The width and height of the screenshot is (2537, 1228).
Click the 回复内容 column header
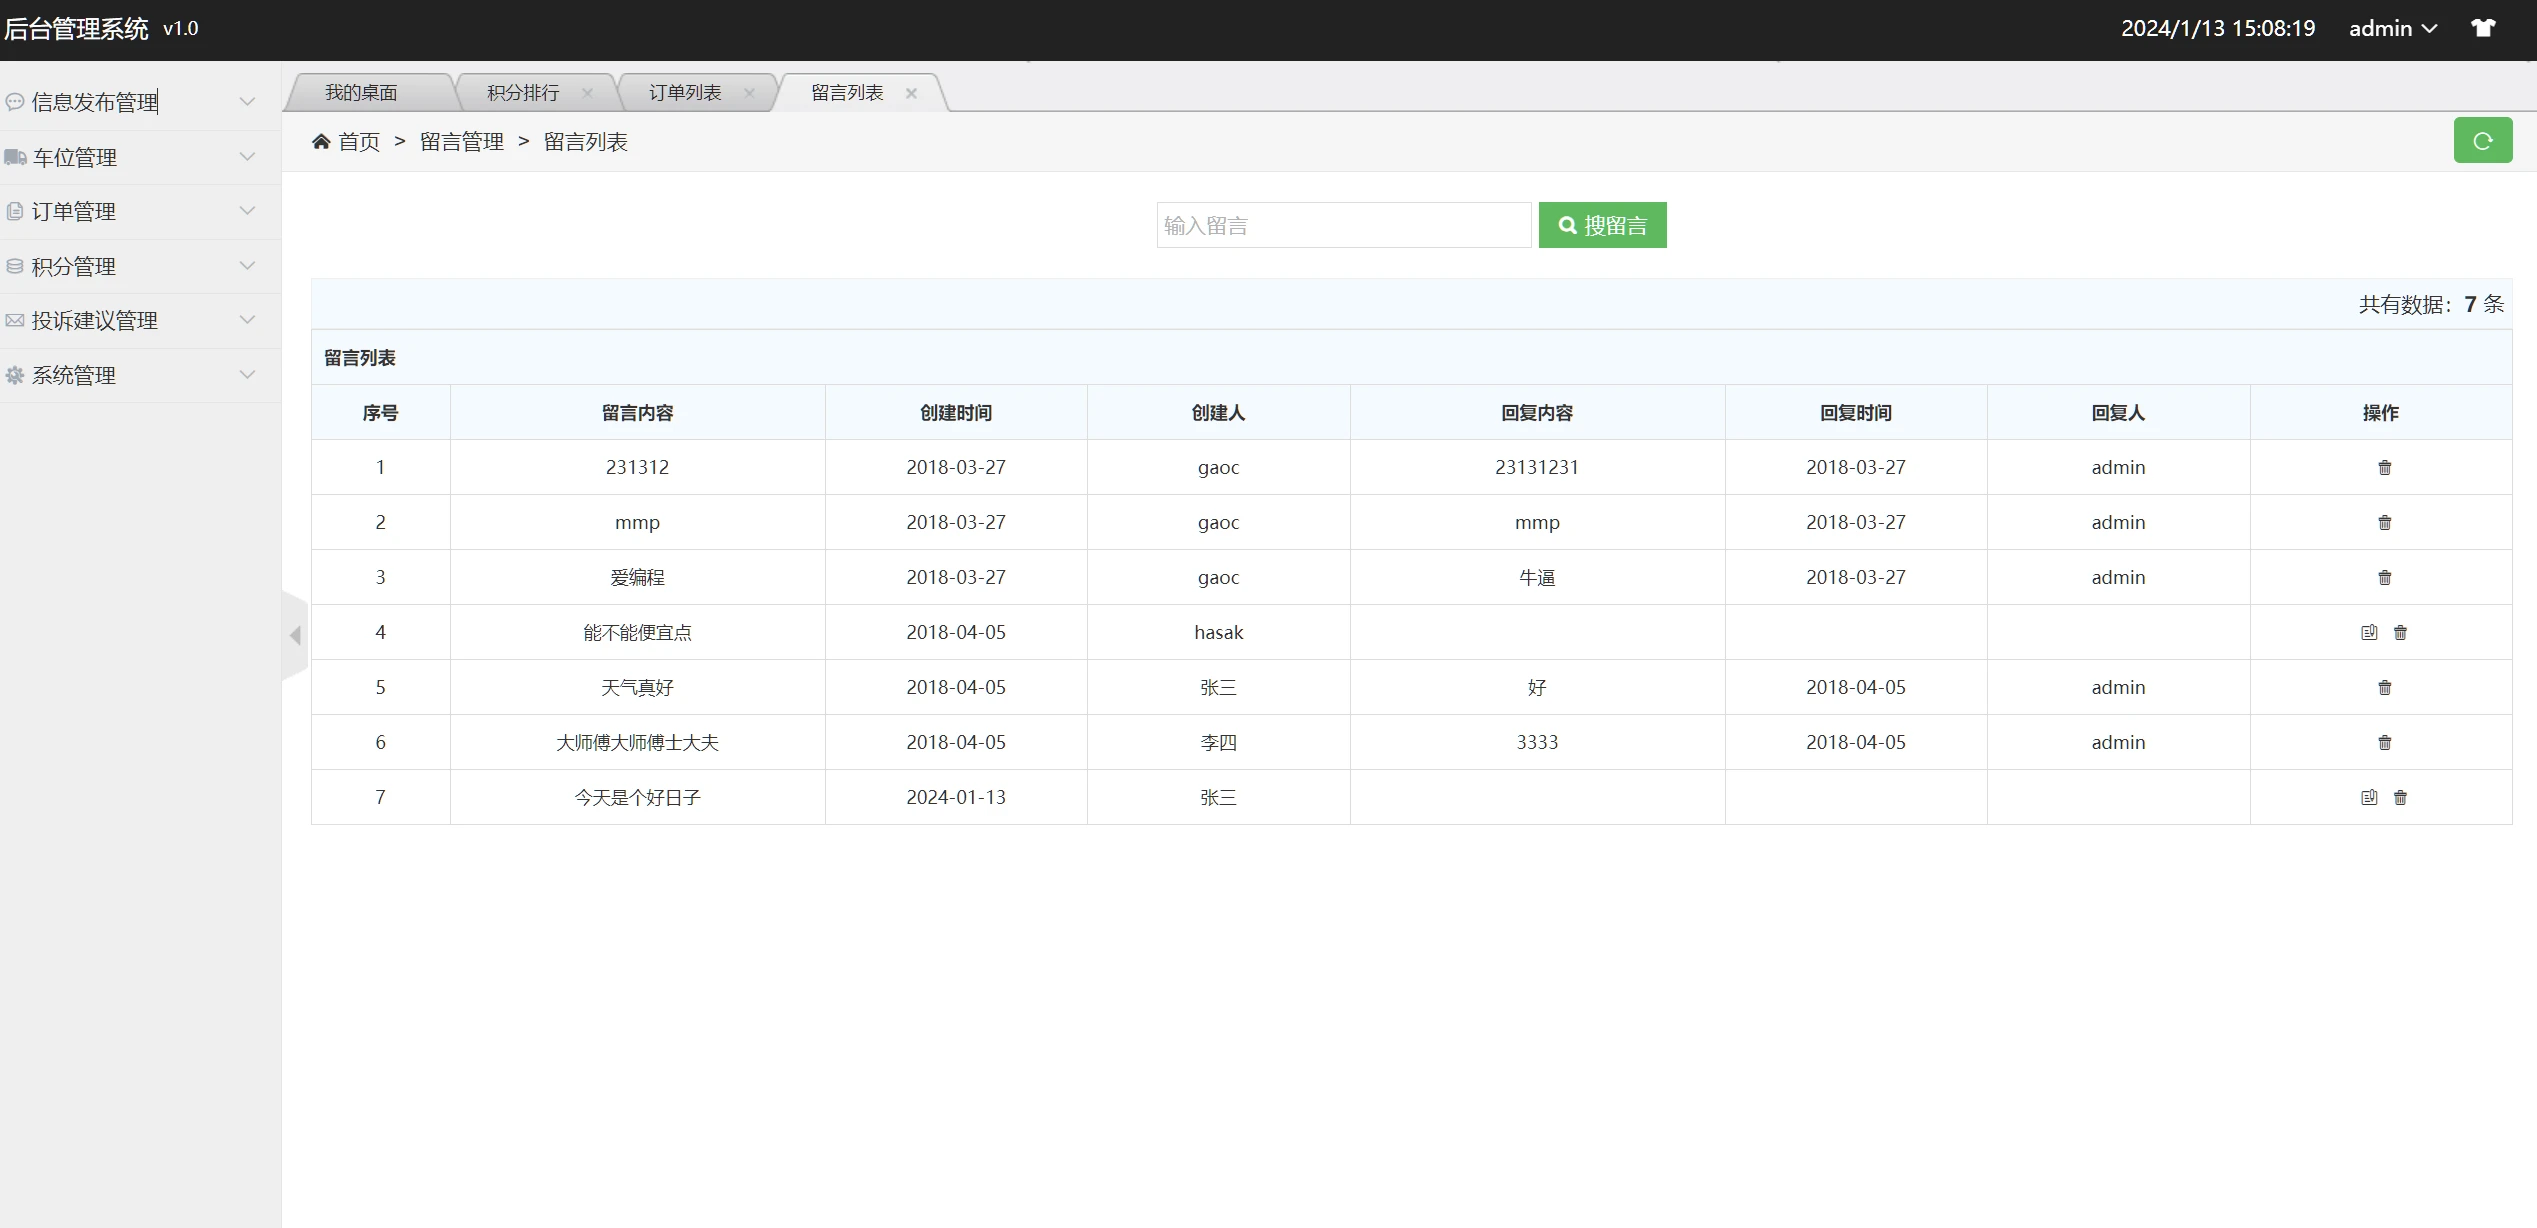coord(1537,413)
